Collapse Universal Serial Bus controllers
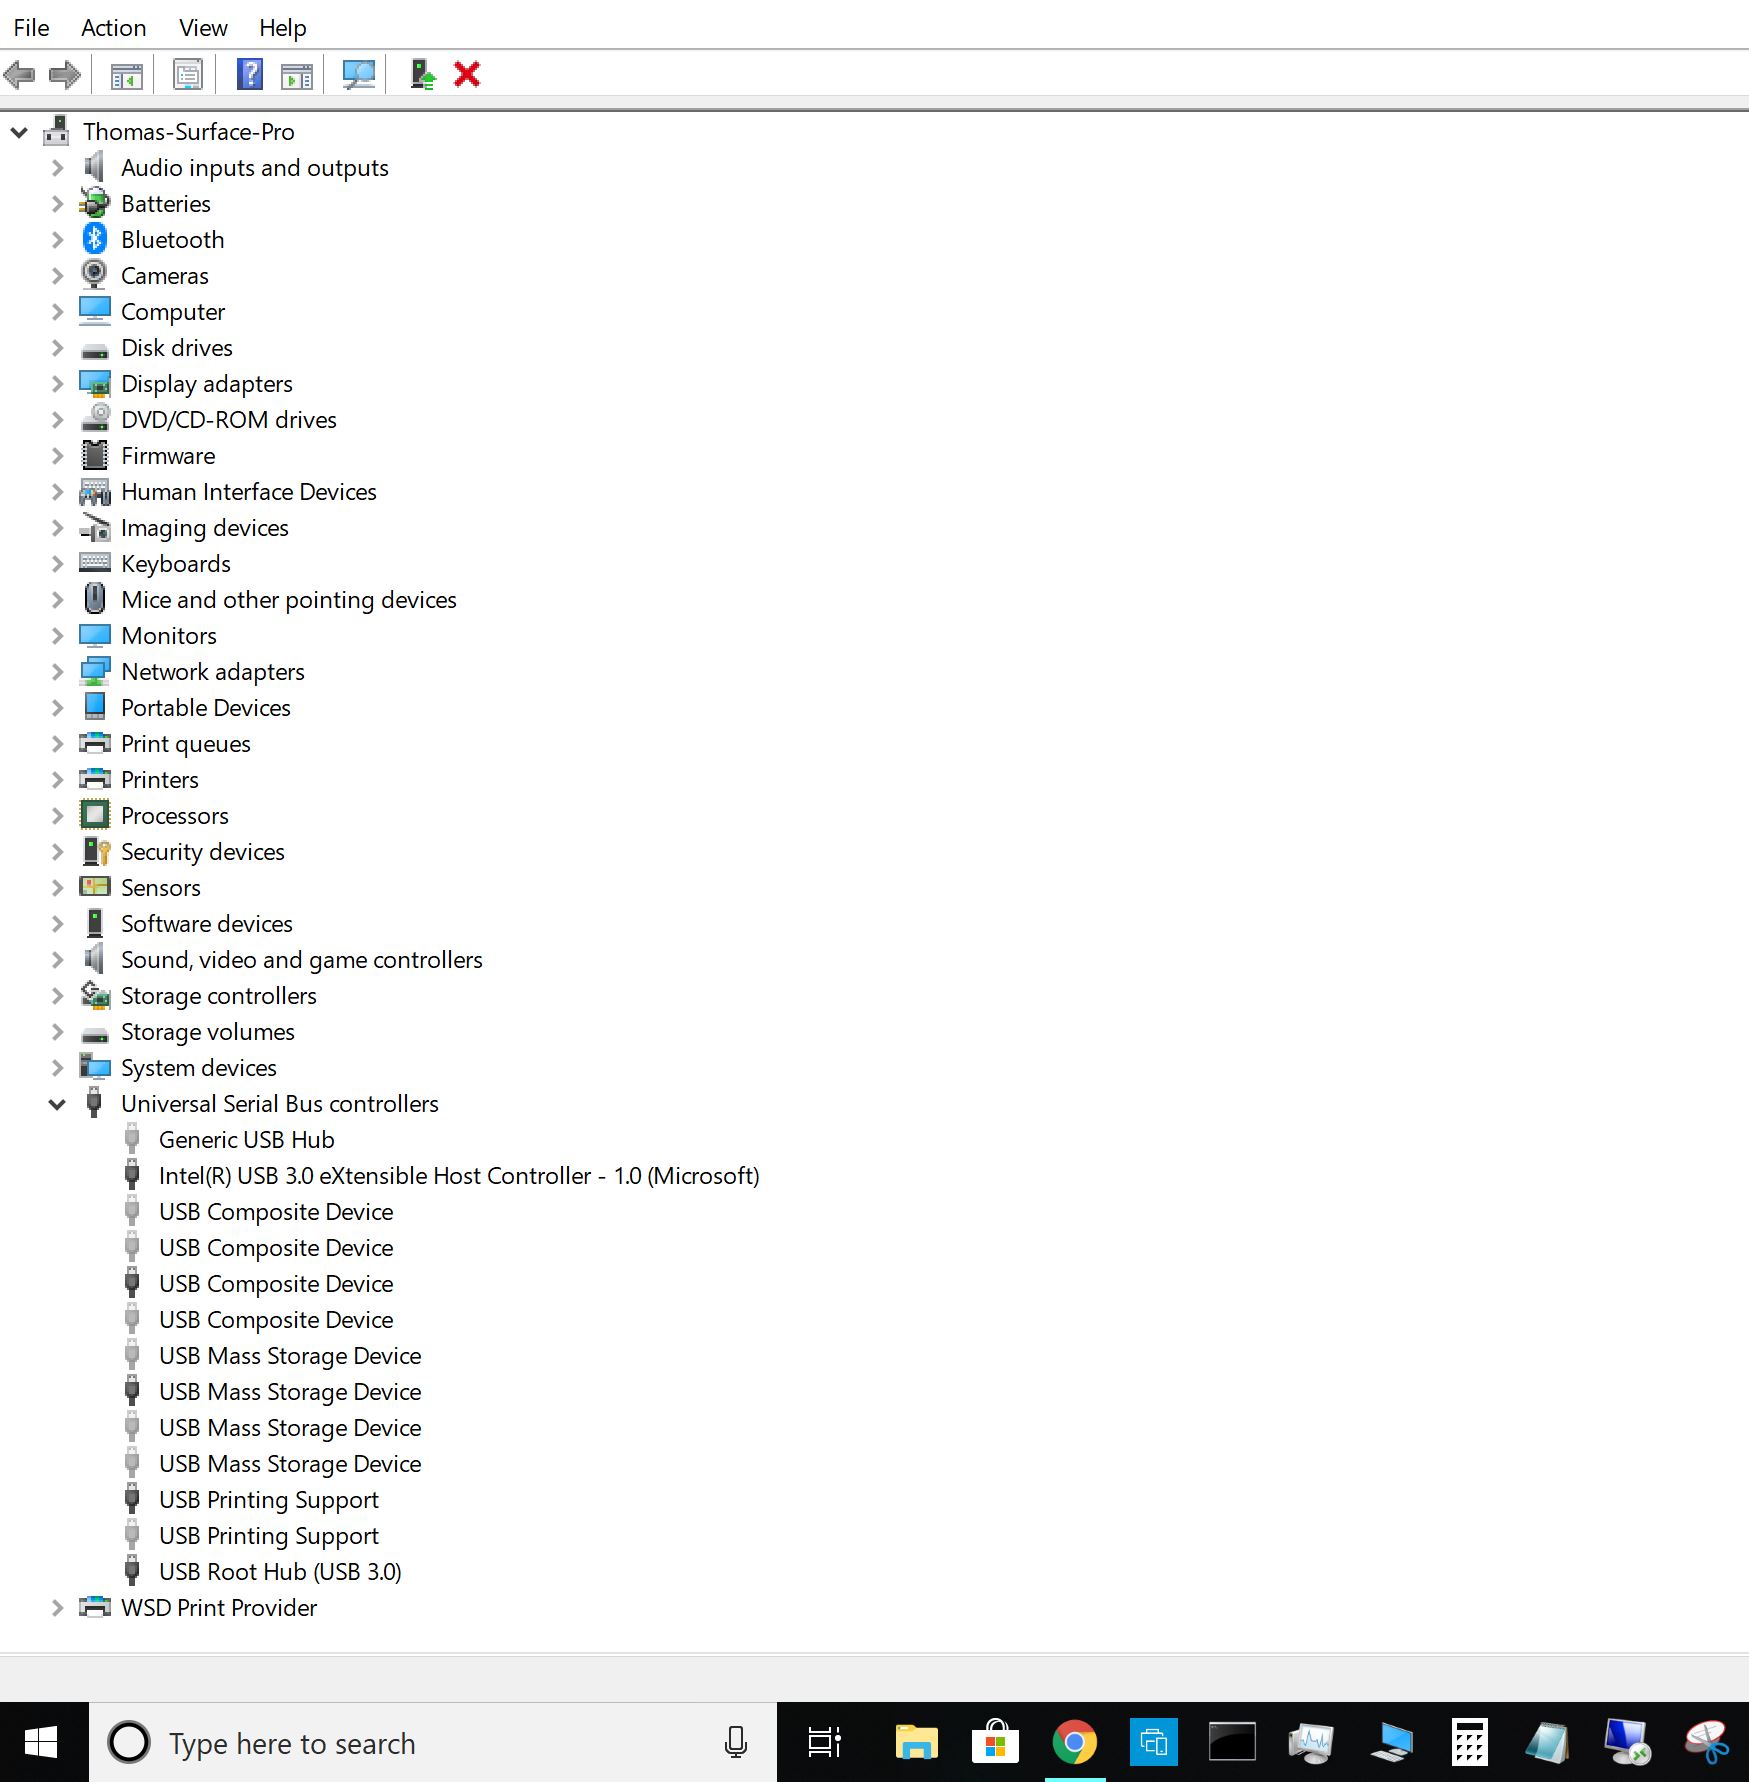This screenshot has height=1782, width=1749. (x=57, y=1104)
